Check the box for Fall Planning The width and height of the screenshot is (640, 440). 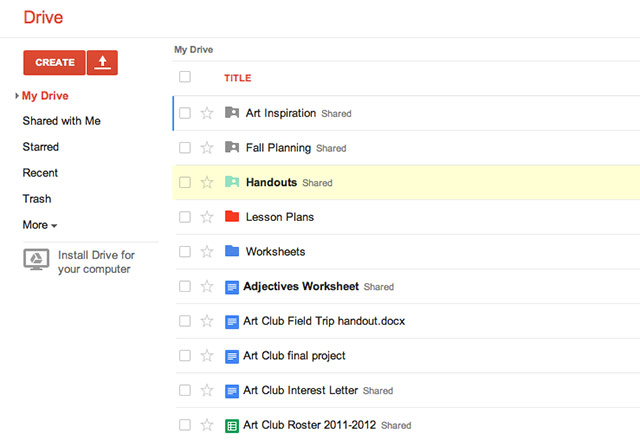click(185, 148)
